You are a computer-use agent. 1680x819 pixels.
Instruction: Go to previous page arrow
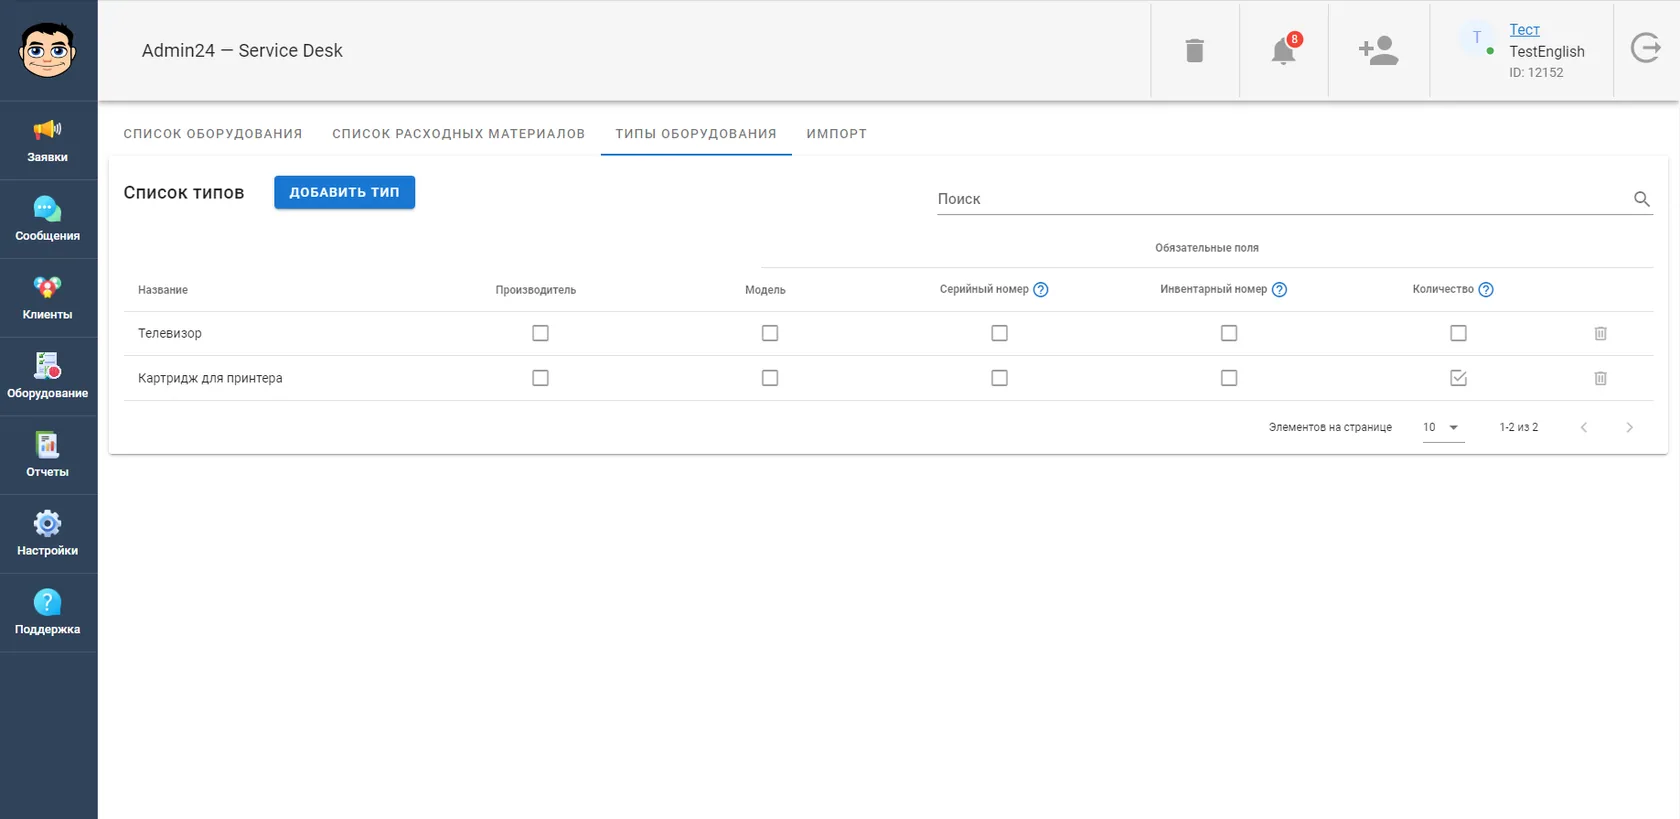[x=1583, y=428]
